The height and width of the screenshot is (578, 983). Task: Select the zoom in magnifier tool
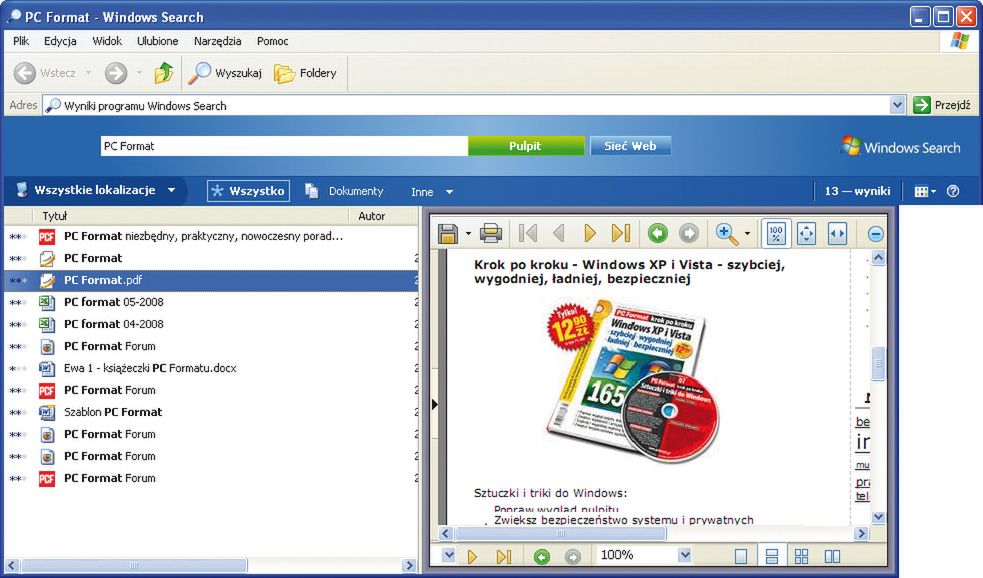(727, 234)
